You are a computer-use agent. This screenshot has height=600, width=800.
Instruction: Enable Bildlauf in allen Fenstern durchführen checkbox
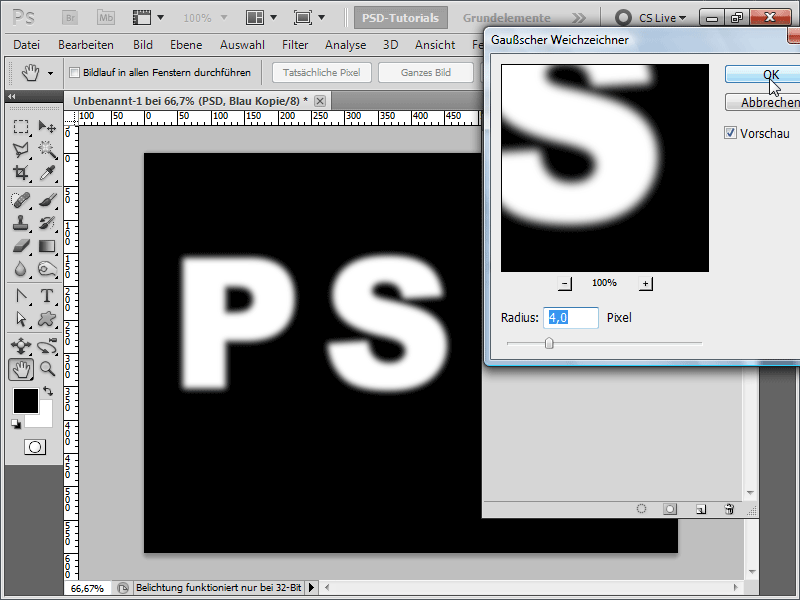pyautogui.click(x=74, y=72)
